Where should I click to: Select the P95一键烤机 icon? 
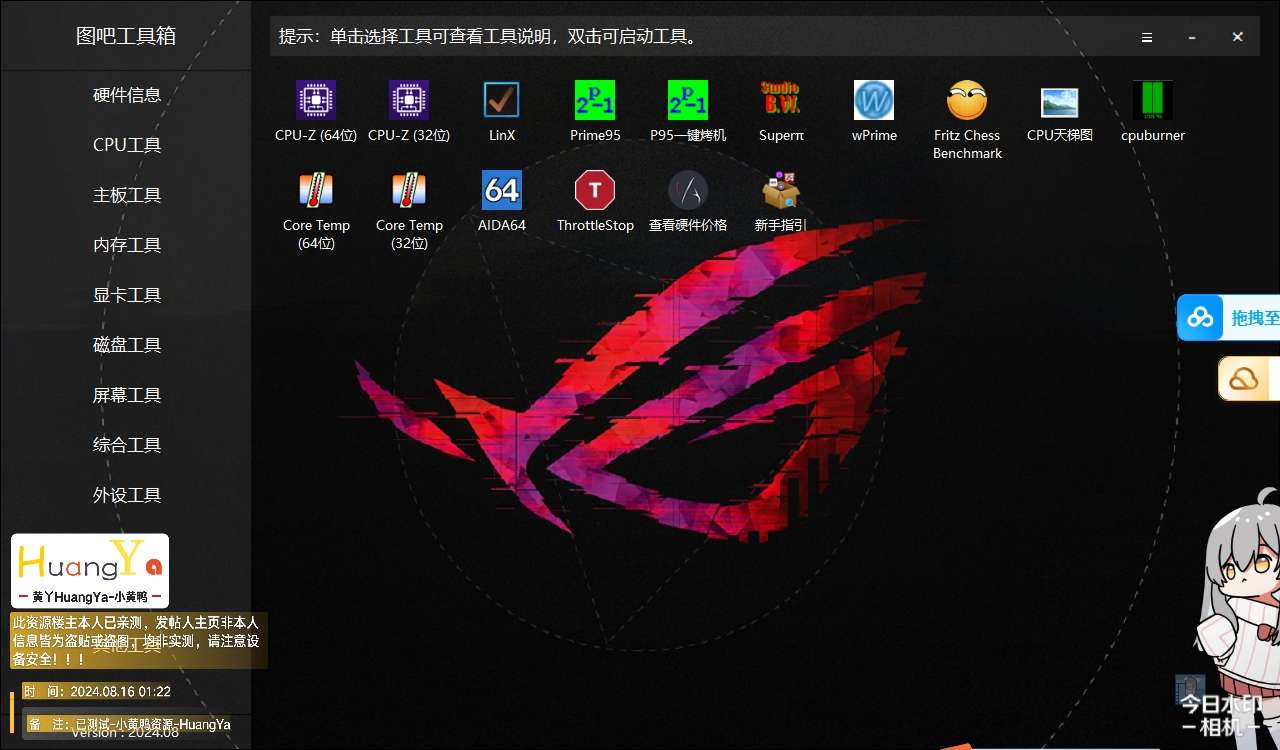coord(688,101)
